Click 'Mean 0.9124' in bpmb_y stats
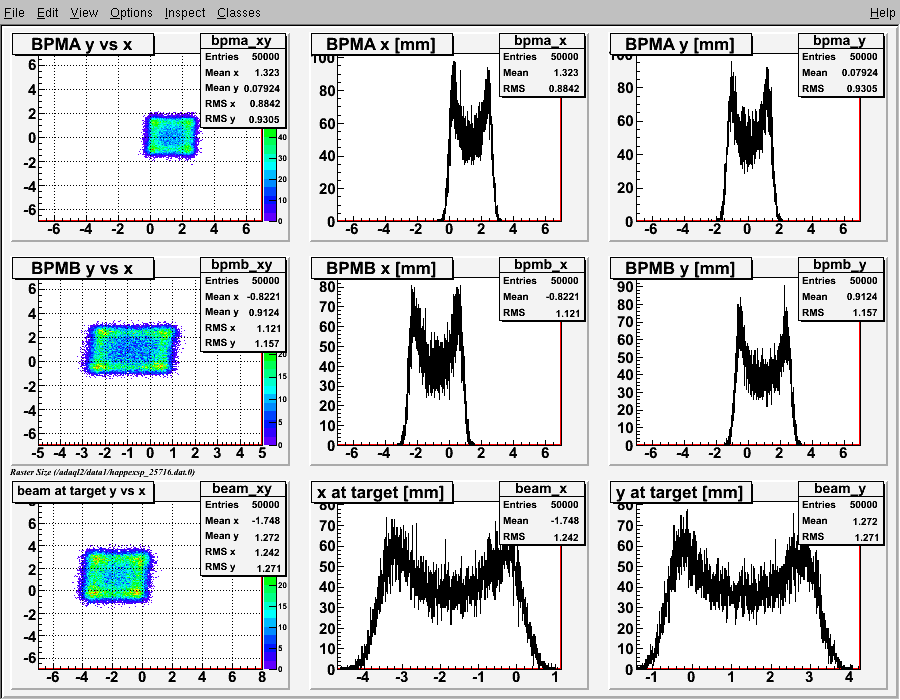Image resolution: width=900 pixels, height=700 pixels. (x=840, y=296)
